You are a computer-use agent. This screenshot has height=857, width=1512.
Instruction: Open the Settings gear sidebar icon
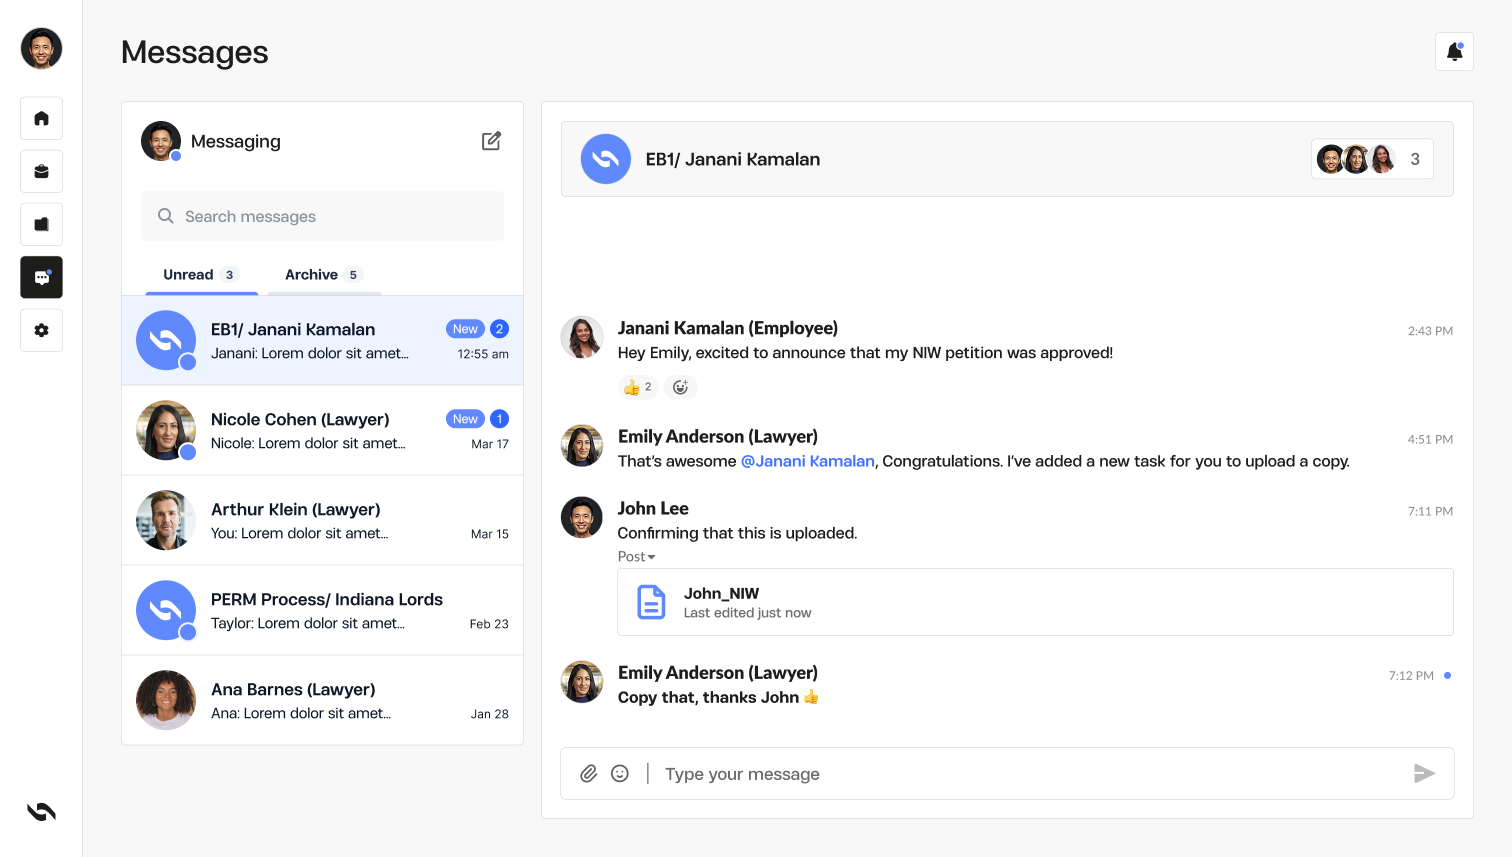coord(41,330)
